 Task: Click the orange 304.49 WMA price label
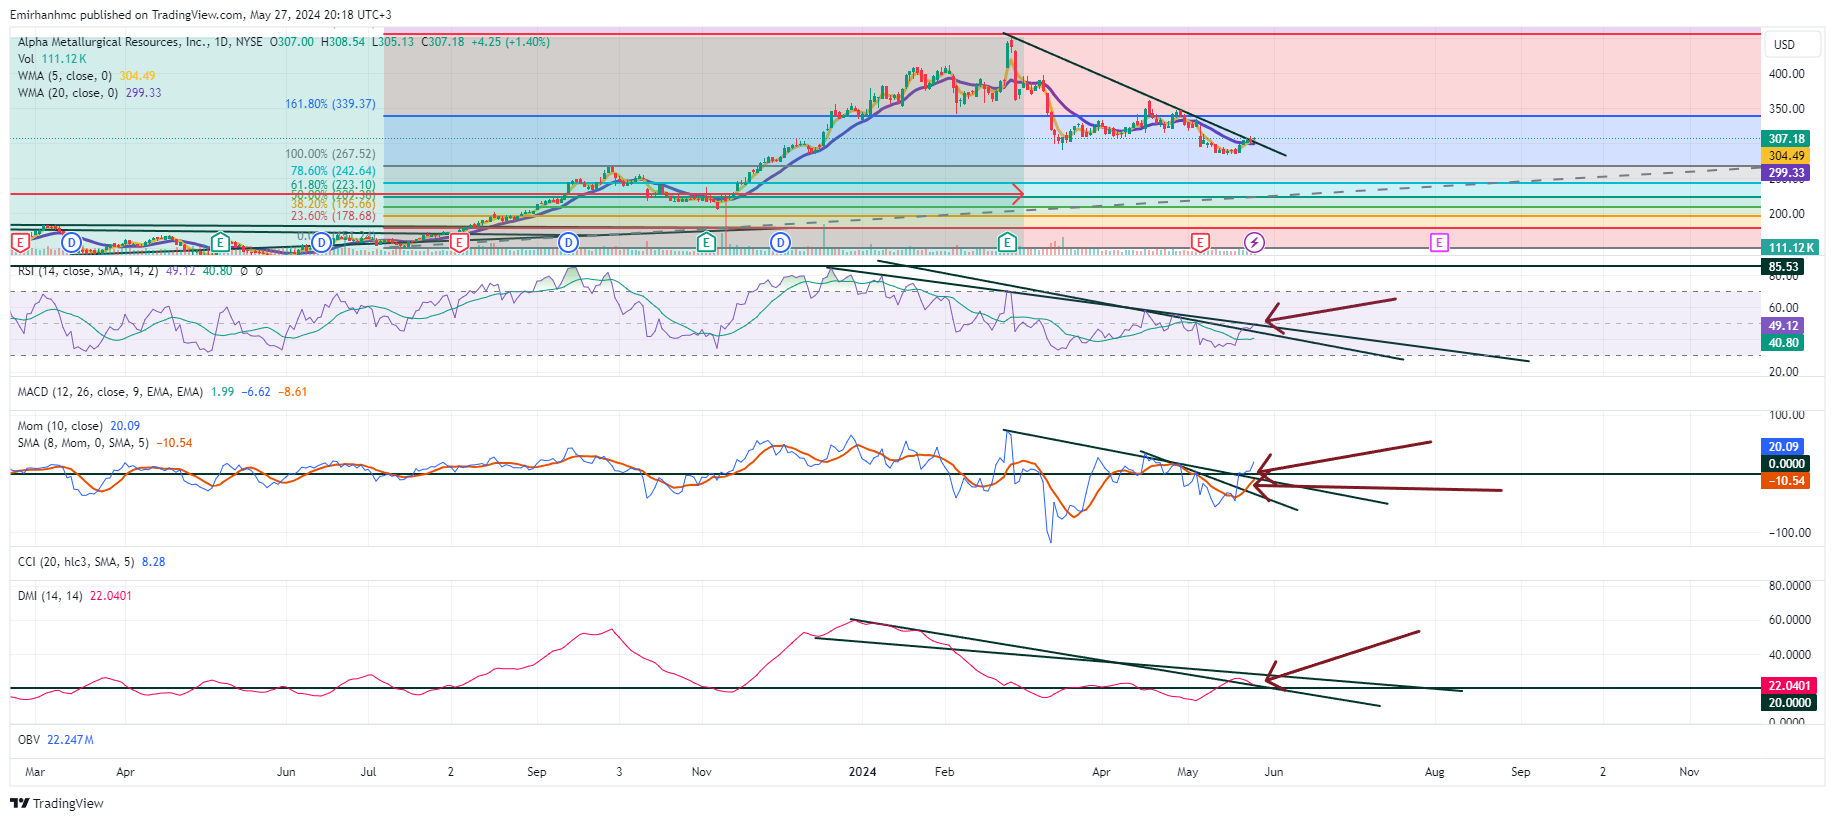click(1786, 156)
